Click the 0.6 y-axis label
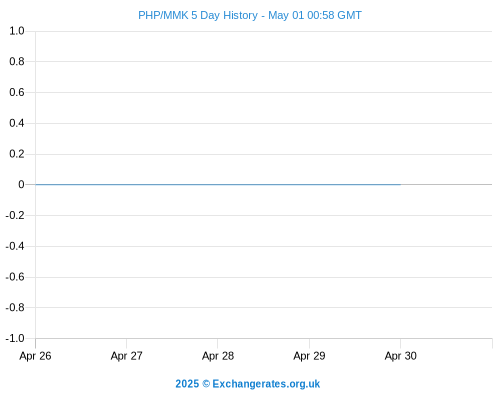The height and width of the screenshot is (400, 495). click(17, 92)
